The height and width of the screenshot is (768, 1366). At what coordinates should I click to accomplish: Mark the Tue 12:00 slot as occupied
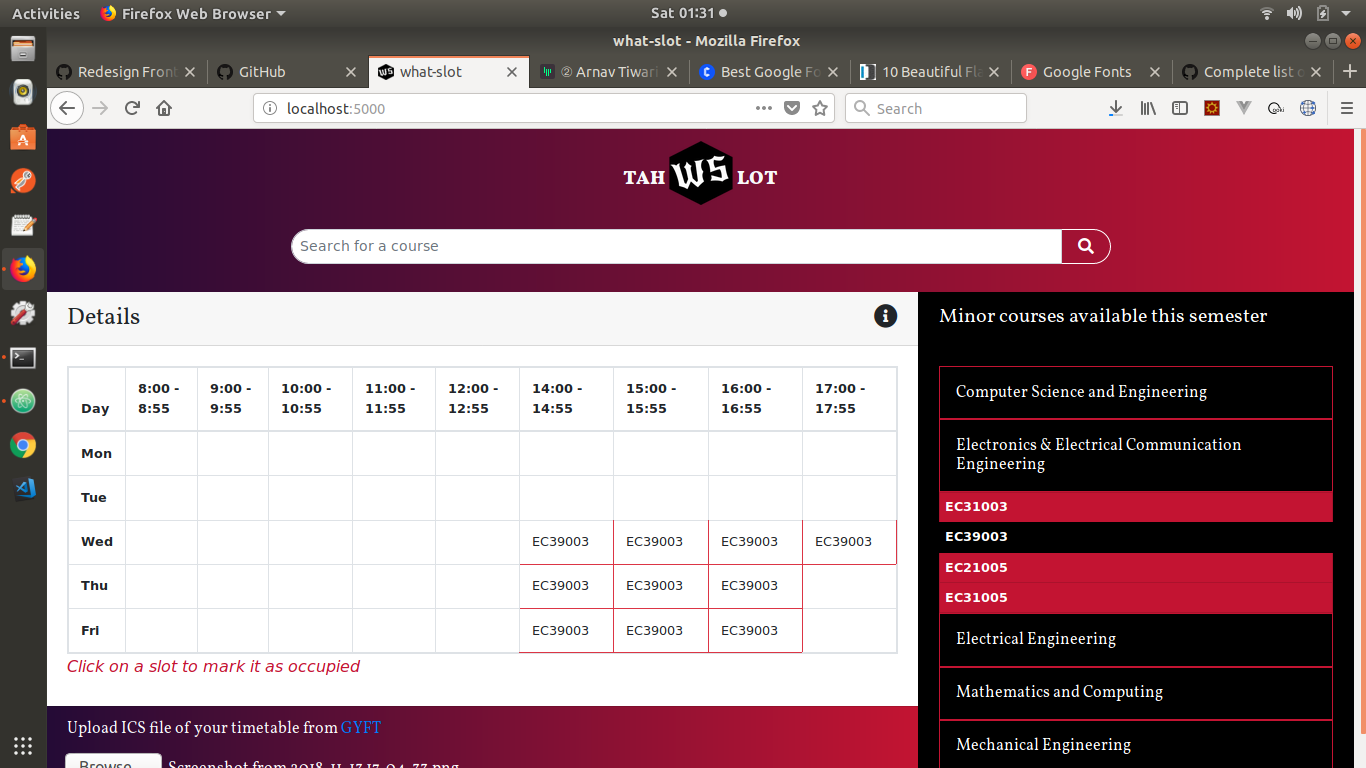(477, 498)
